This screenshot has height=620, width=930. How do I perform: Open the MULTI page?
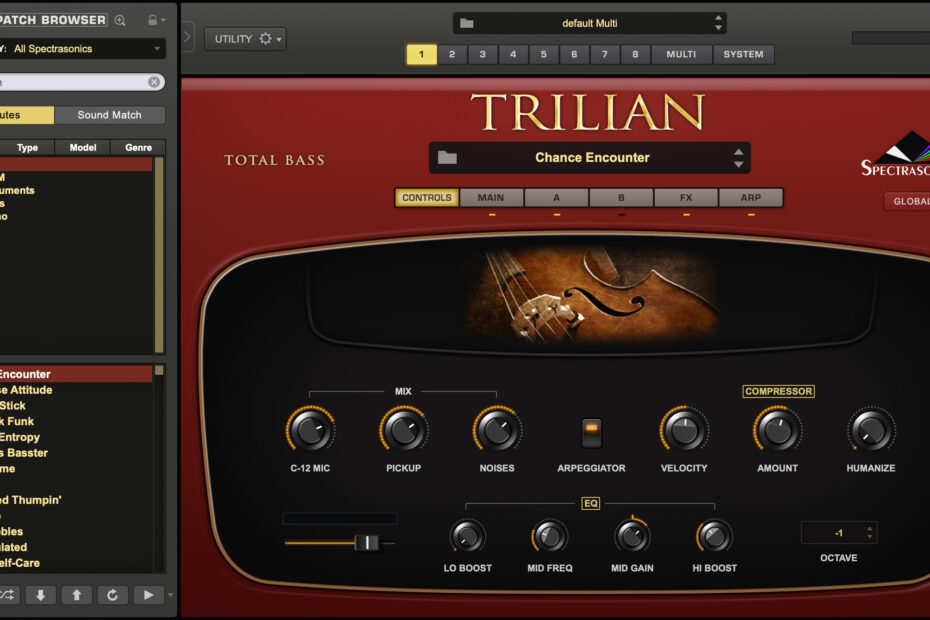pos(681,54)
